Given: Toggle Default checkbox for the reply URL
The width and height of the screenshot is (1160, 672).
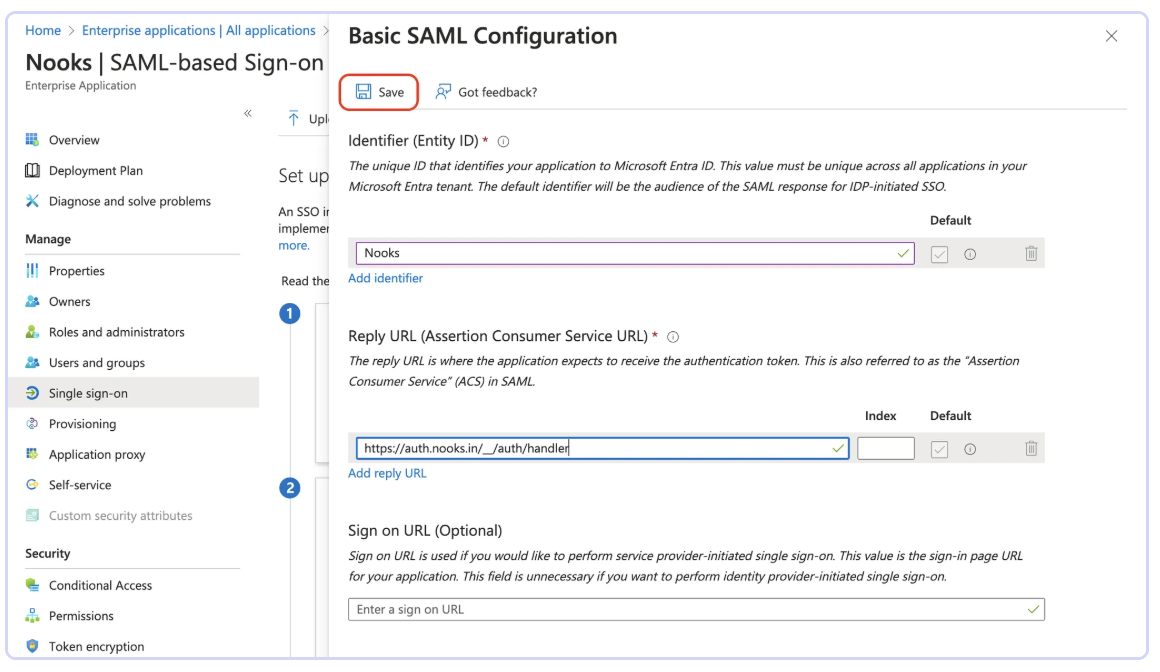Looking at the screenshot, I should (940, 449).
